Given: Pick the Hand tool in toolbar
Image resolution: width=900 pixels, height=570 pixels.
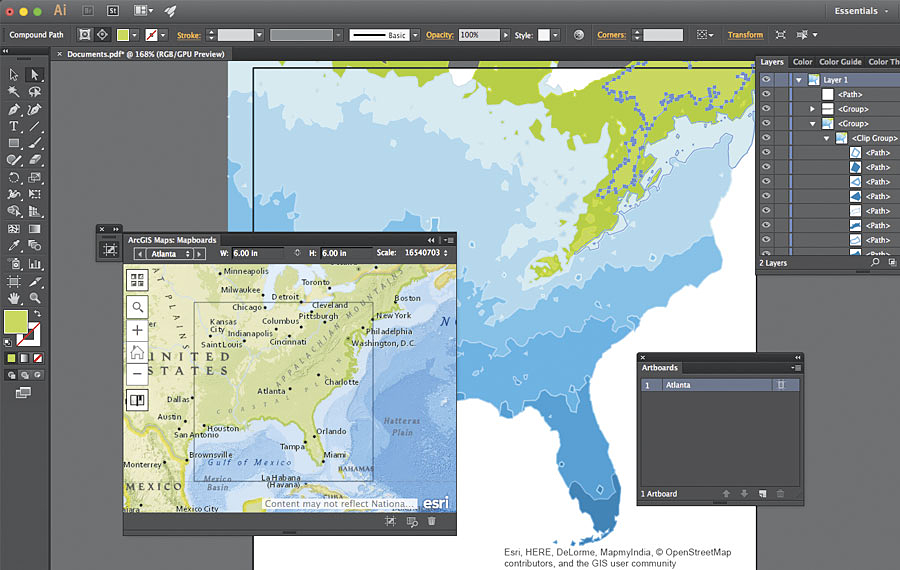Looking at the screenshot, I should (14, 297).
